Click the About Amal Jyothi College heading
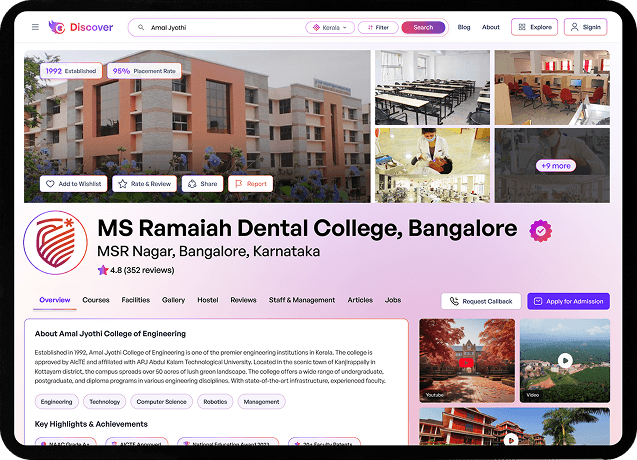 (110, 334)
